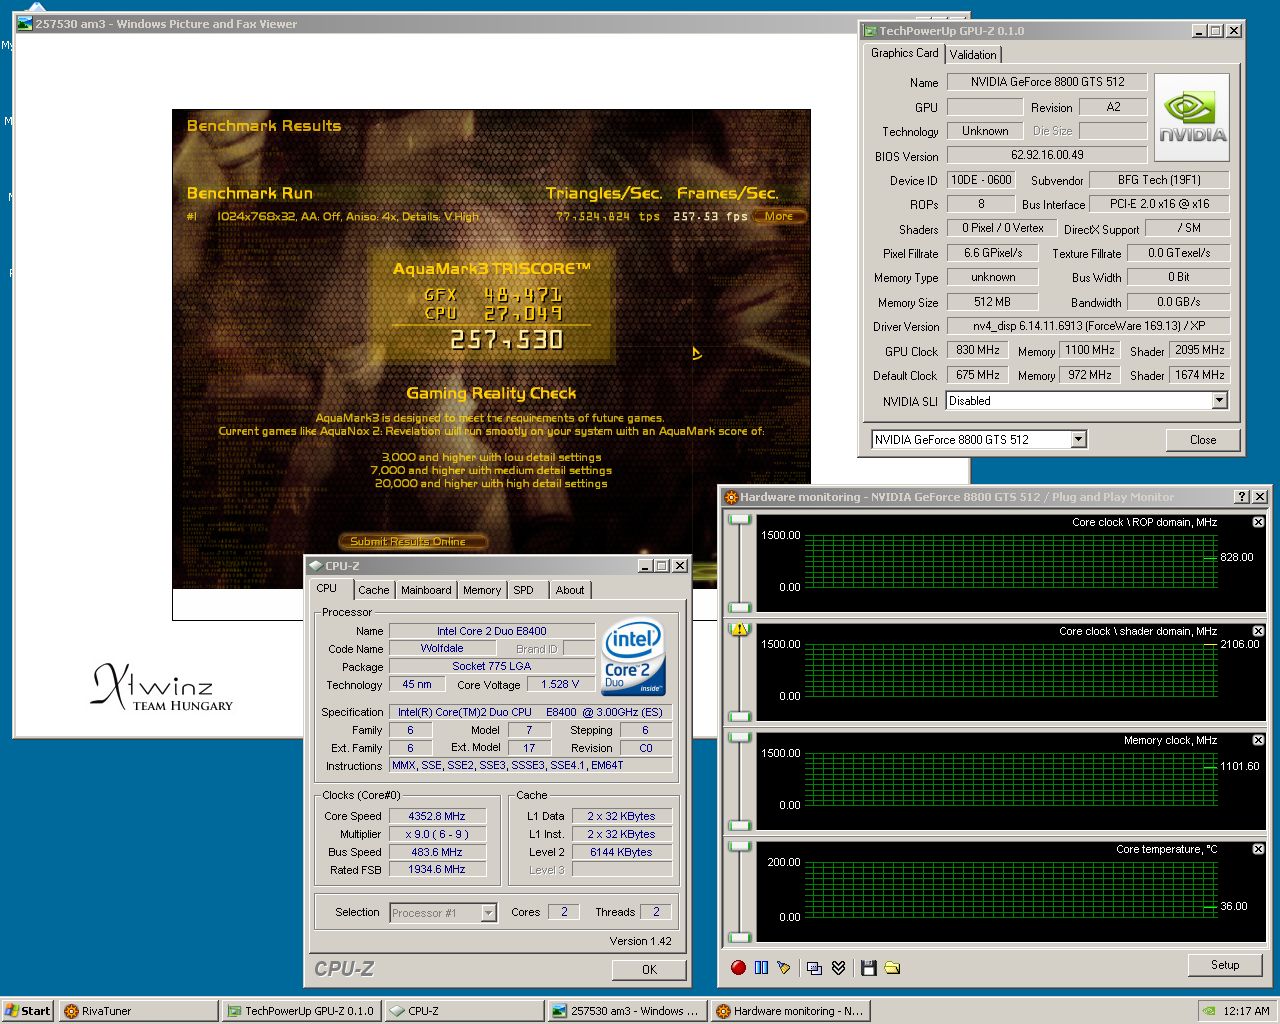This screenshot has width=1280, height=1024.
Task: Close the Core clock ROP domain graph
Action: (x=1258, y=522)
